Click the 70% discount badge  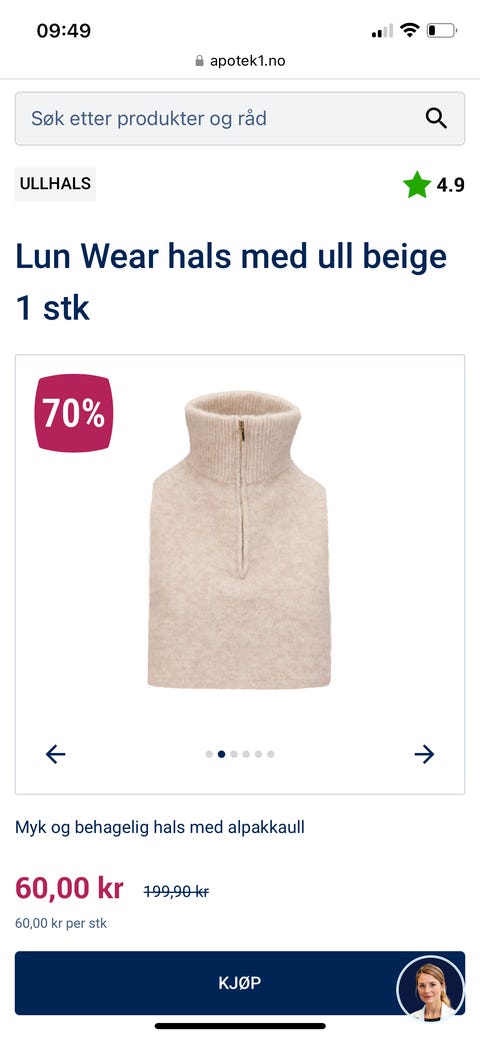click(74, 413)
